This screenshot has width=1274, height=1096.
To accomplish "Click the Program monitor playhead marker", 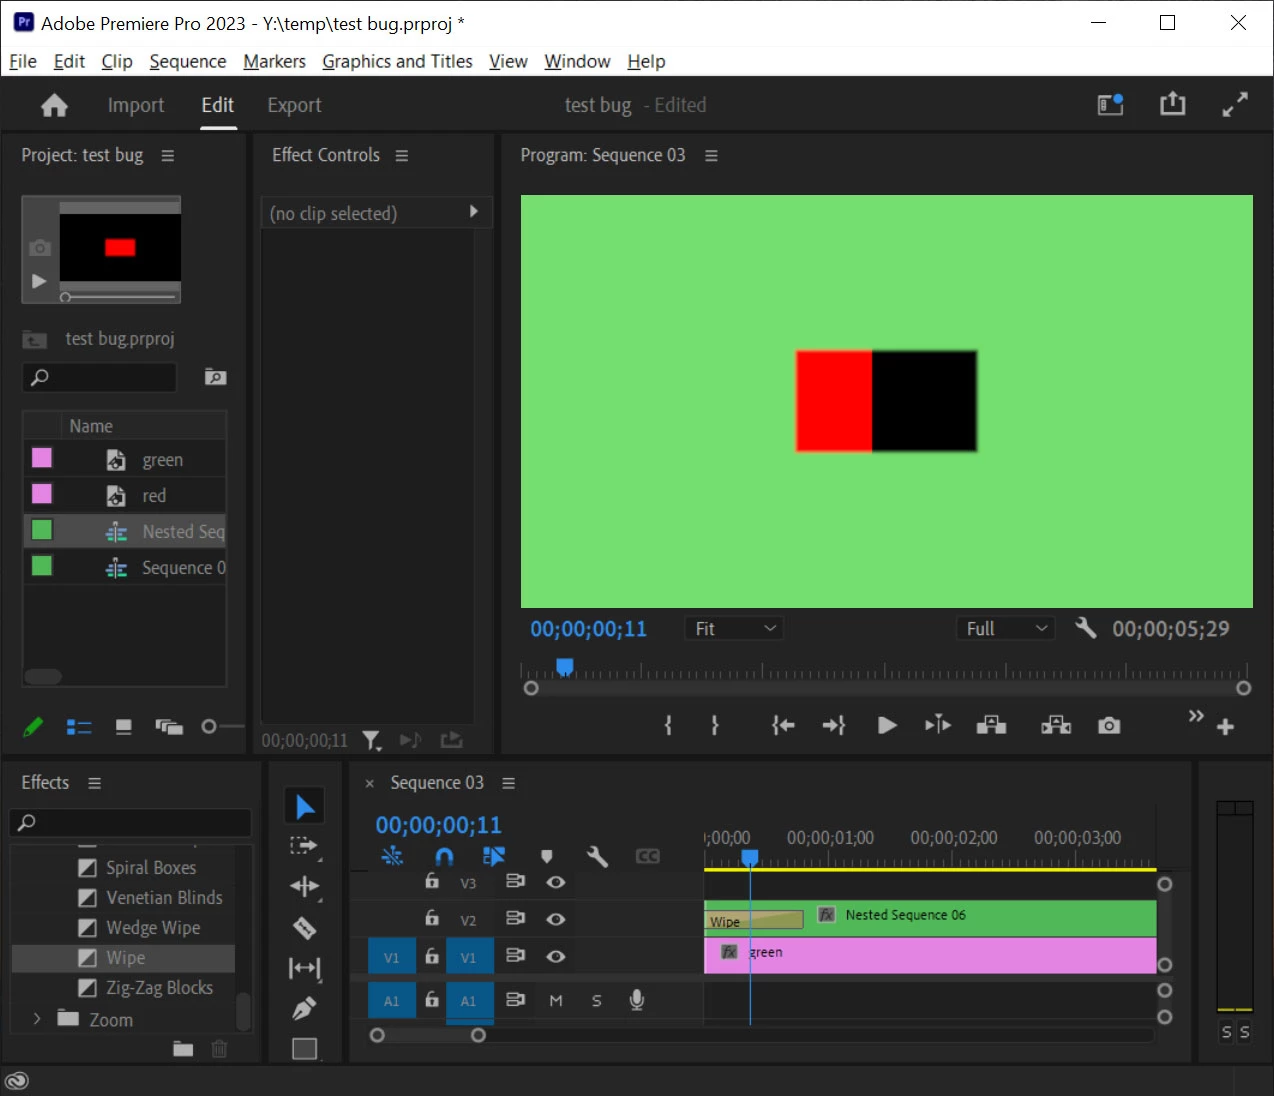I will point(565,666).
